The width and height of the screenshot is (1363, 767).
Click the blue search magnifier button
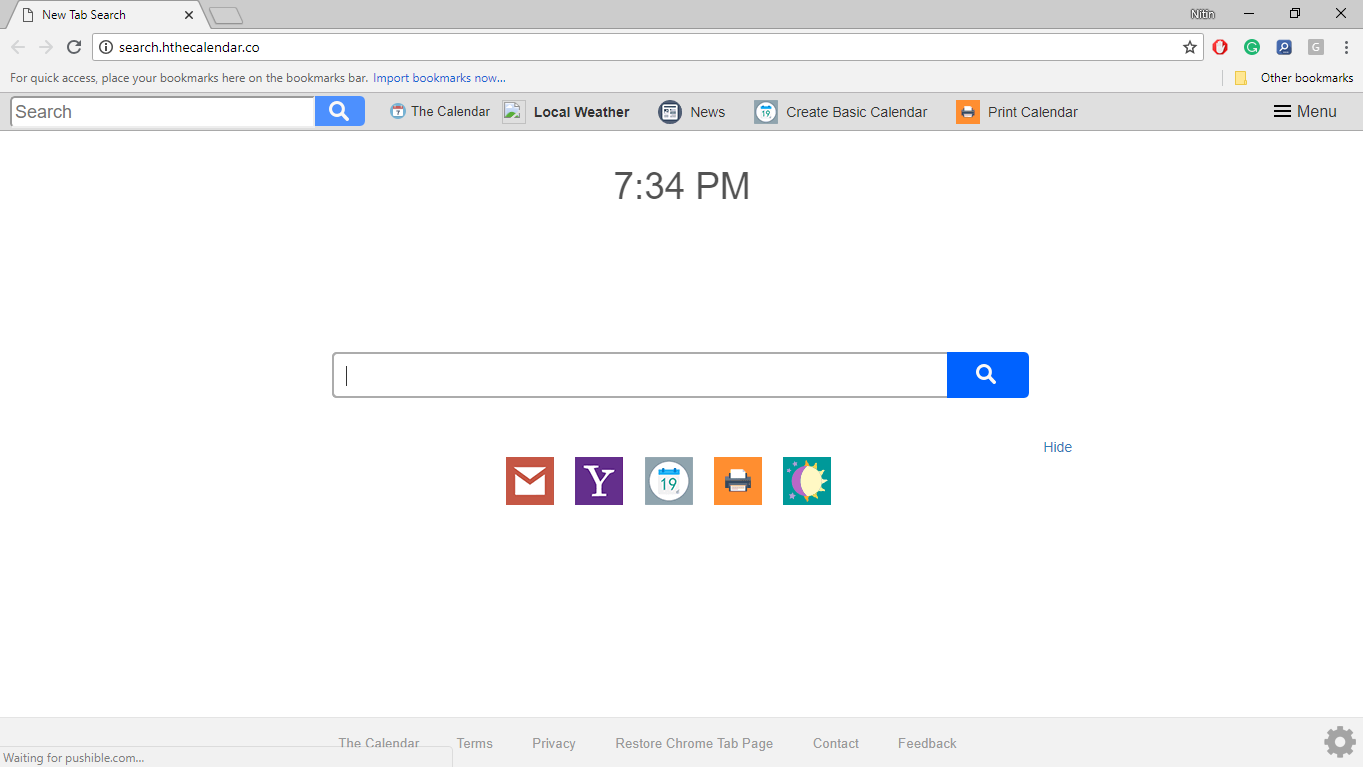(987, 374)
